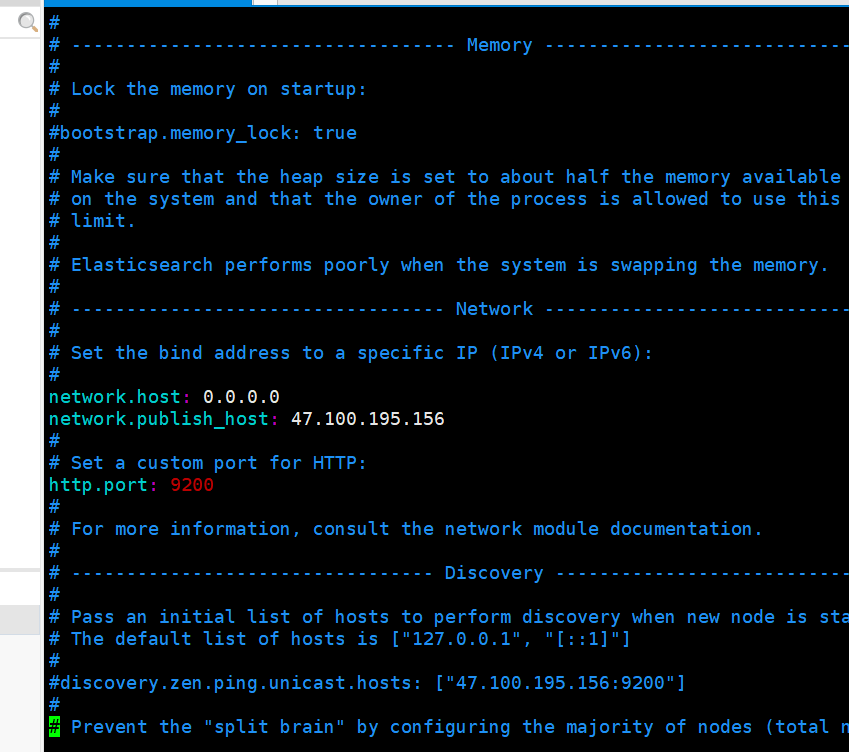Click the "Lock the memory on startup" comment
849x752 pixels.
[x=218, y=89]
